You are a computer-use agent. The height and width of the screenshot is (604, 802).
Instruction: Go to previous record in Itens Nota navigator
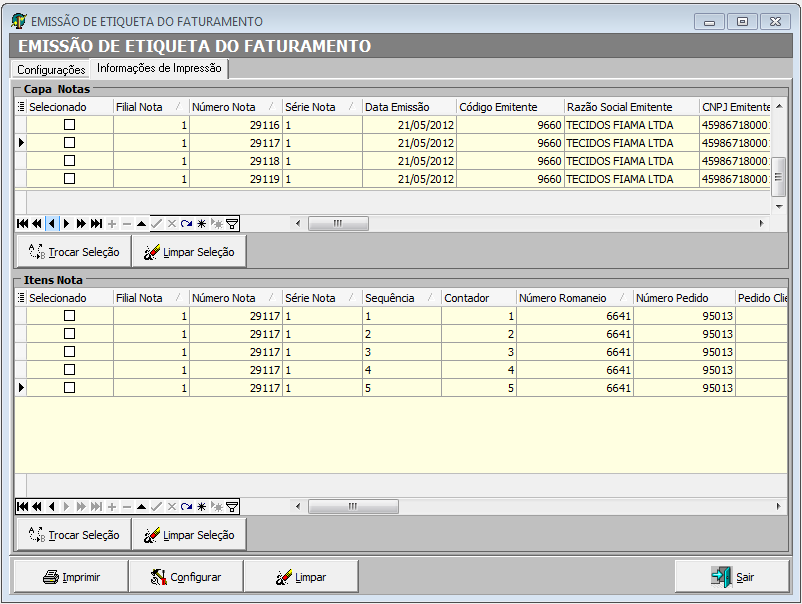[x=52, y=507]
